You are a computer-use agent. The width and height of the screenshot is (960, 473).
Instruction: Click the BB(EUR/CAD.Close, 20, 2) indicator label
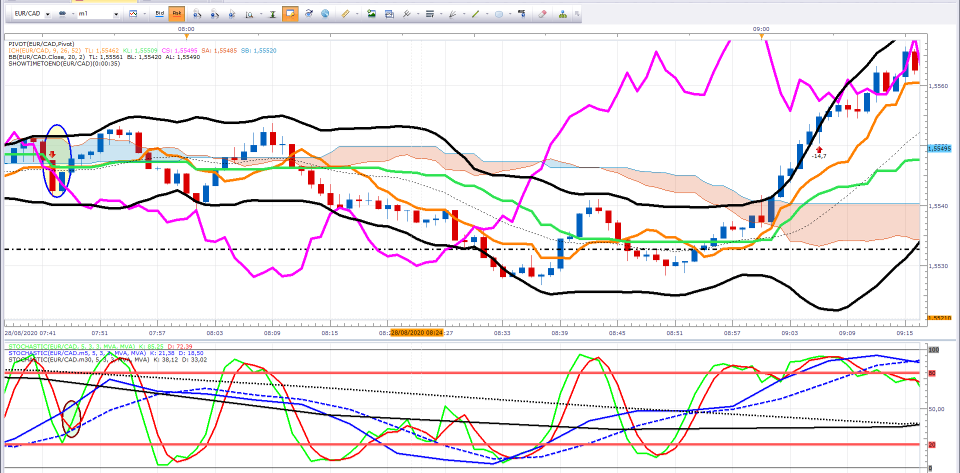coord(46,57)
